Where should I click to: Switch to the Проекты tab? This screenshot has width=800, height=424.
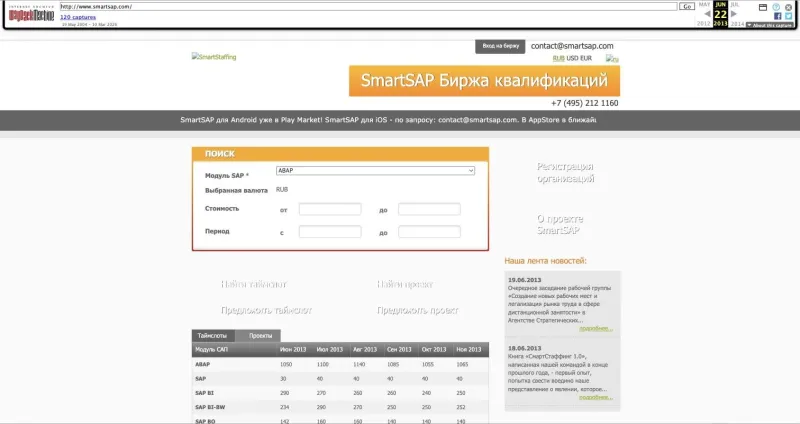coord(260,336)
